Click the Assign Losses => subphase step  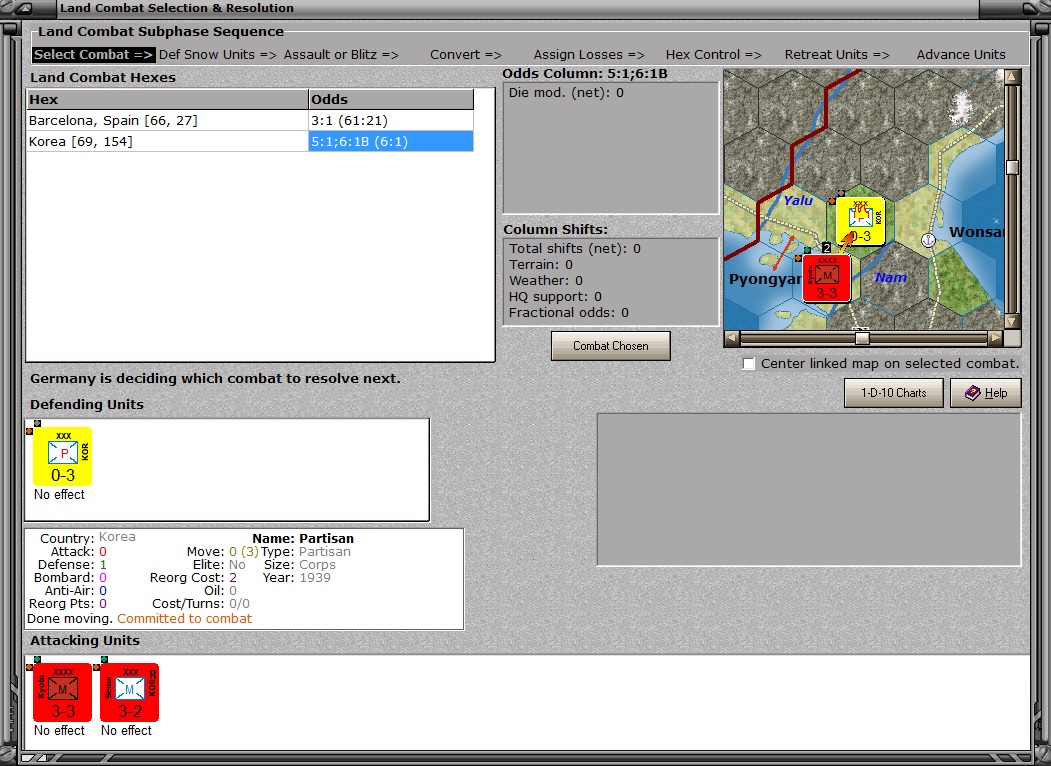[x=589, y=54]
